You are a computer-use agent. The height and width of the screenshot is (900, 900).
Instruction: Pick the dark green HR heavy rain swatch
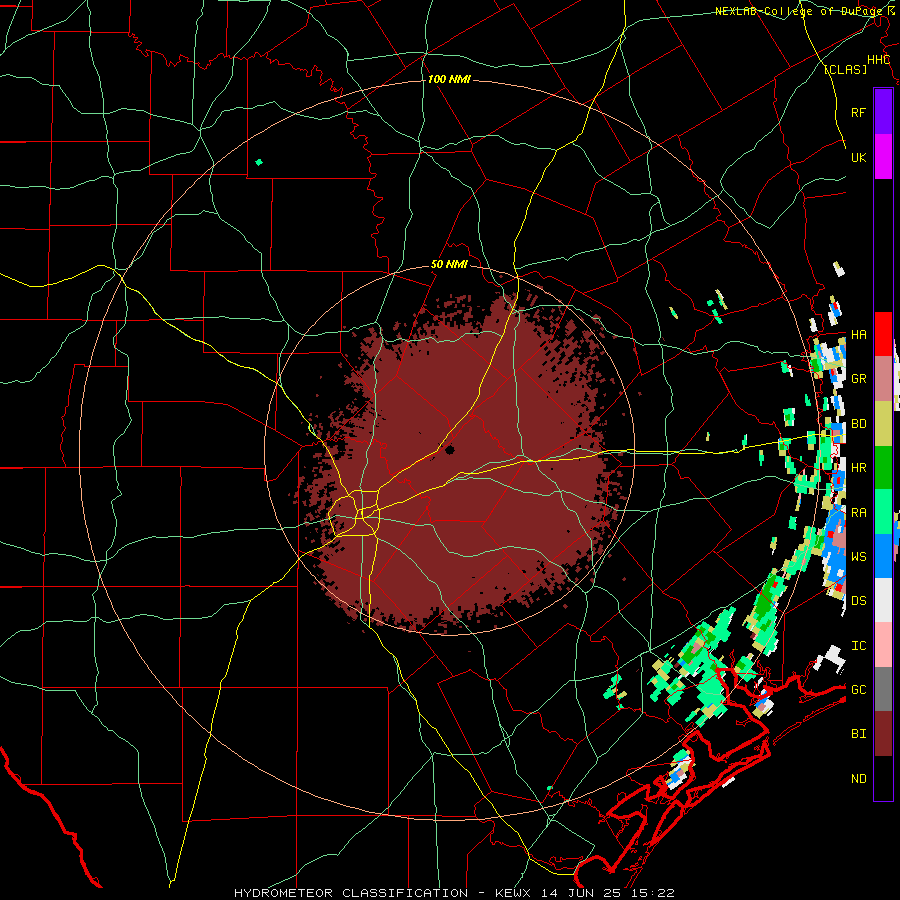click(x=883, y=468)
